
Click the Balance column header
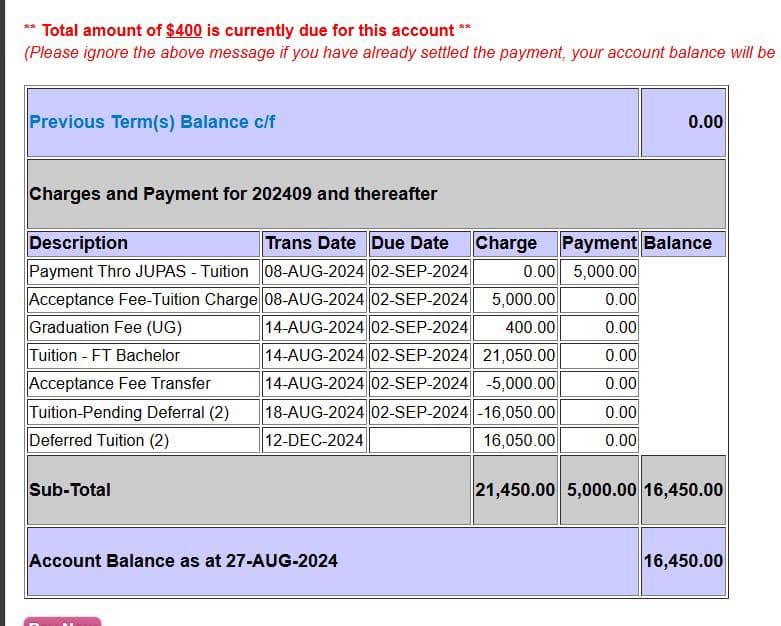(x=677, y=243)
